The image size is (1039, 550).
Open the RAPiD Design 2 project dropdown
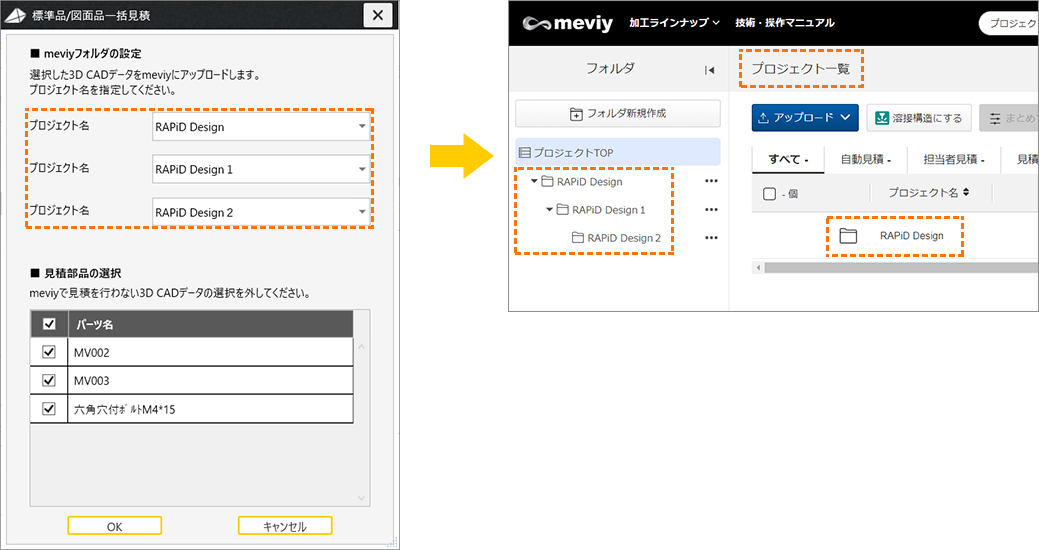point(261,212)
